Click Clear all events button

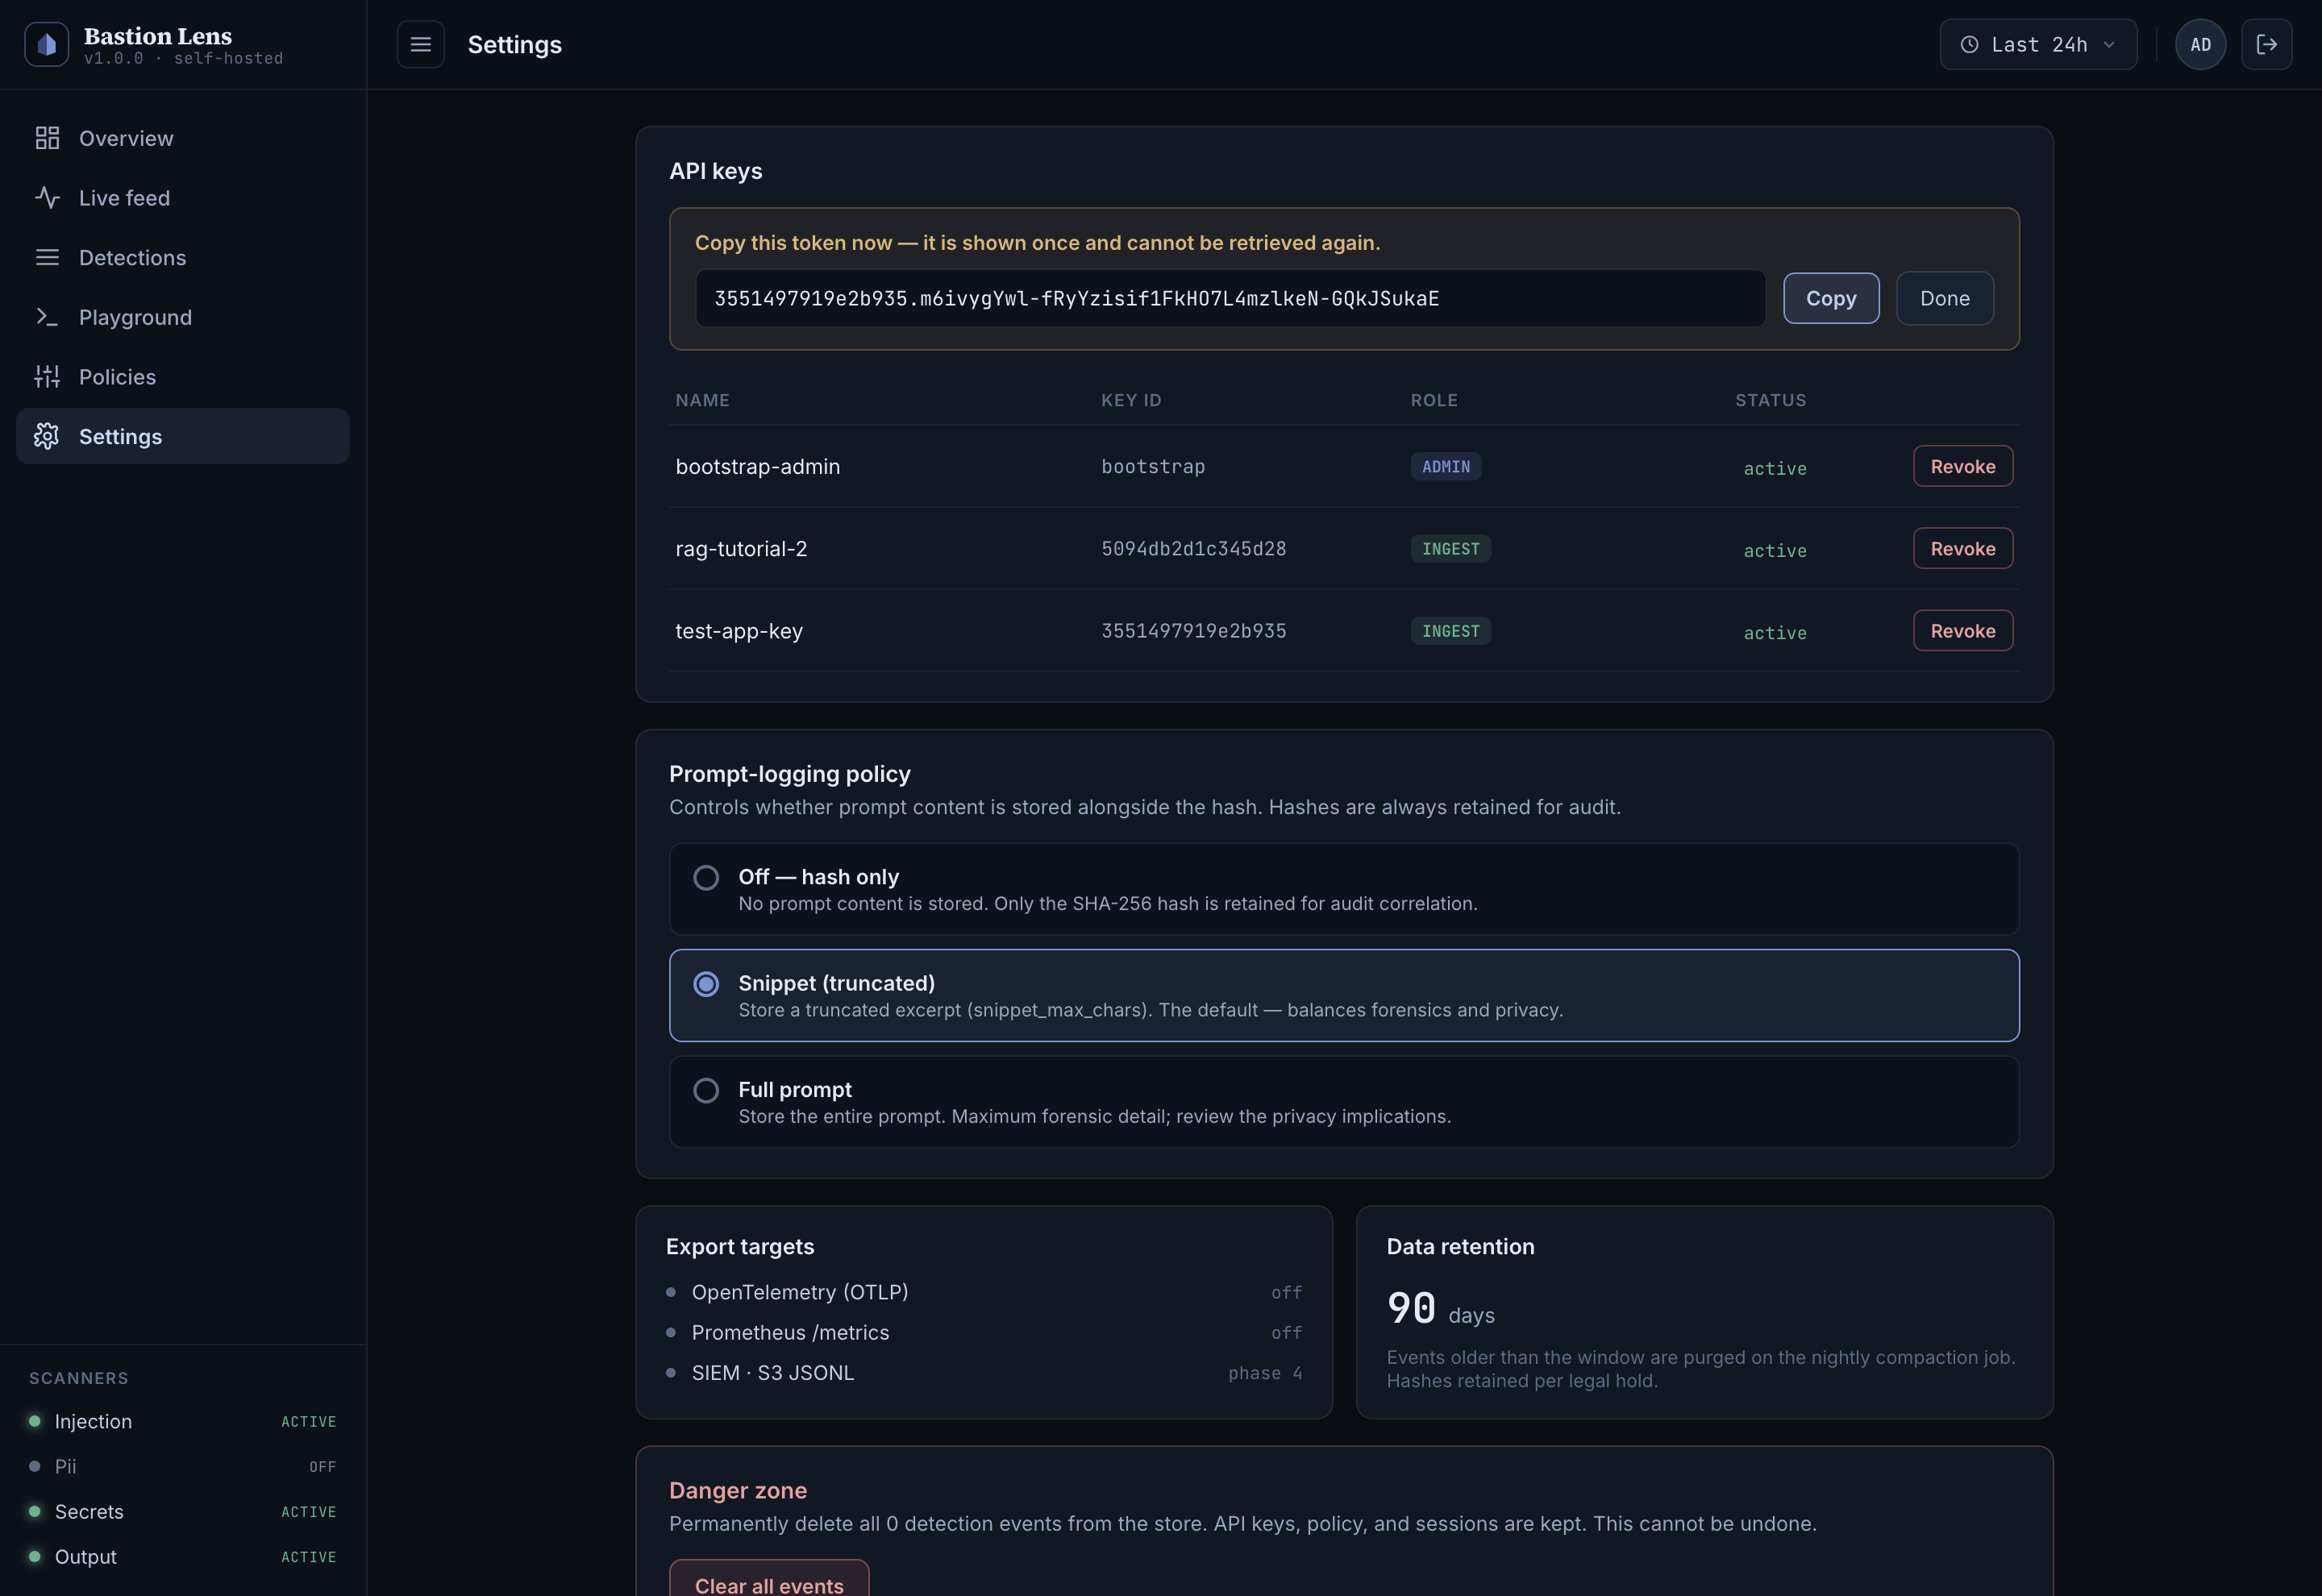click(x=768, y=1580)
